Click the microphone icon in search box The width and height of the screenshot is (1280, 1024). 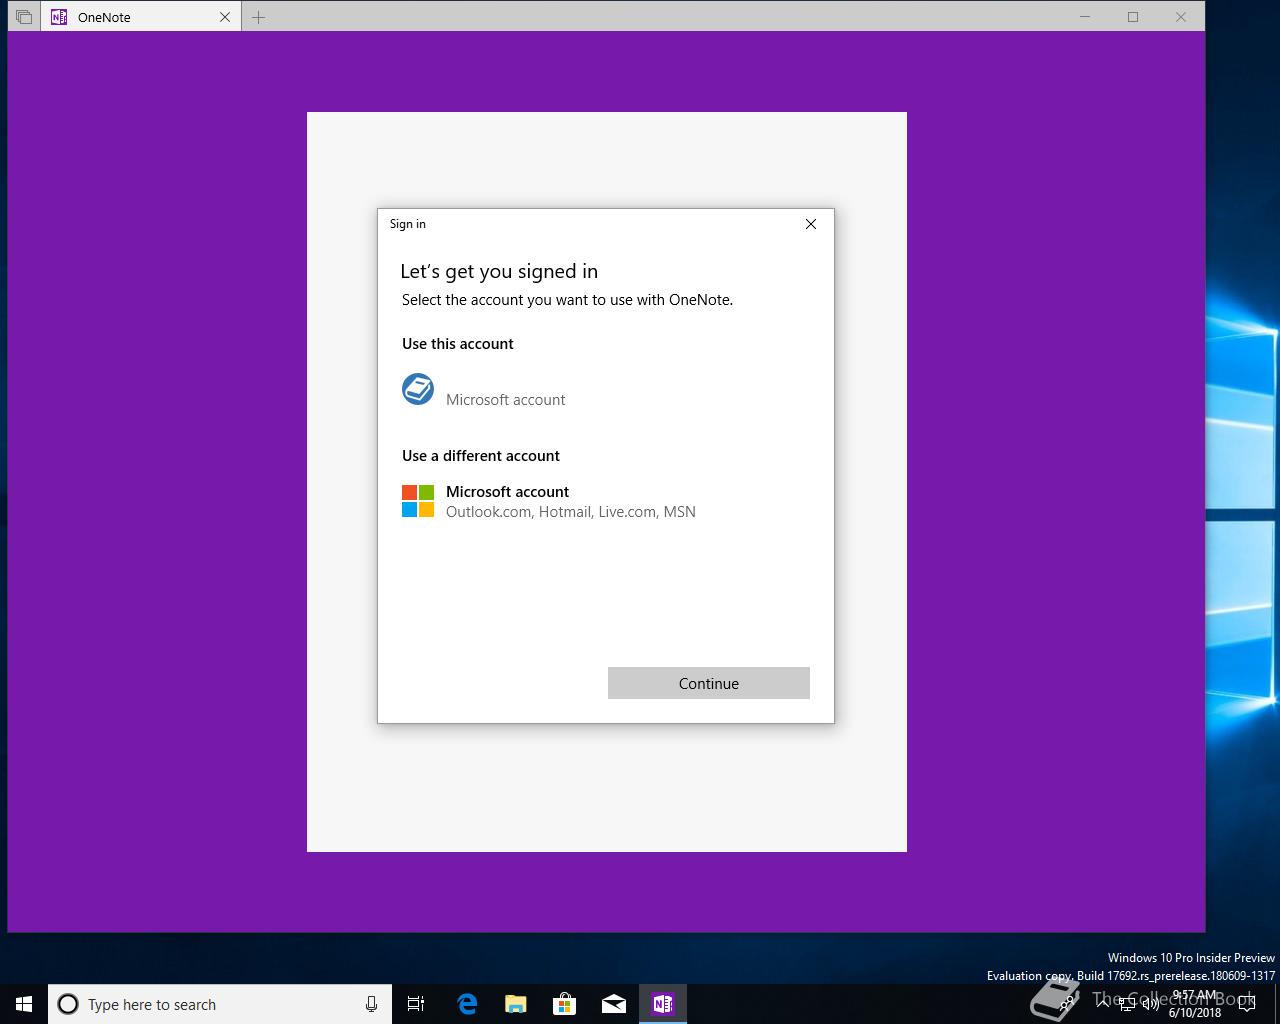coord(371,1004)
